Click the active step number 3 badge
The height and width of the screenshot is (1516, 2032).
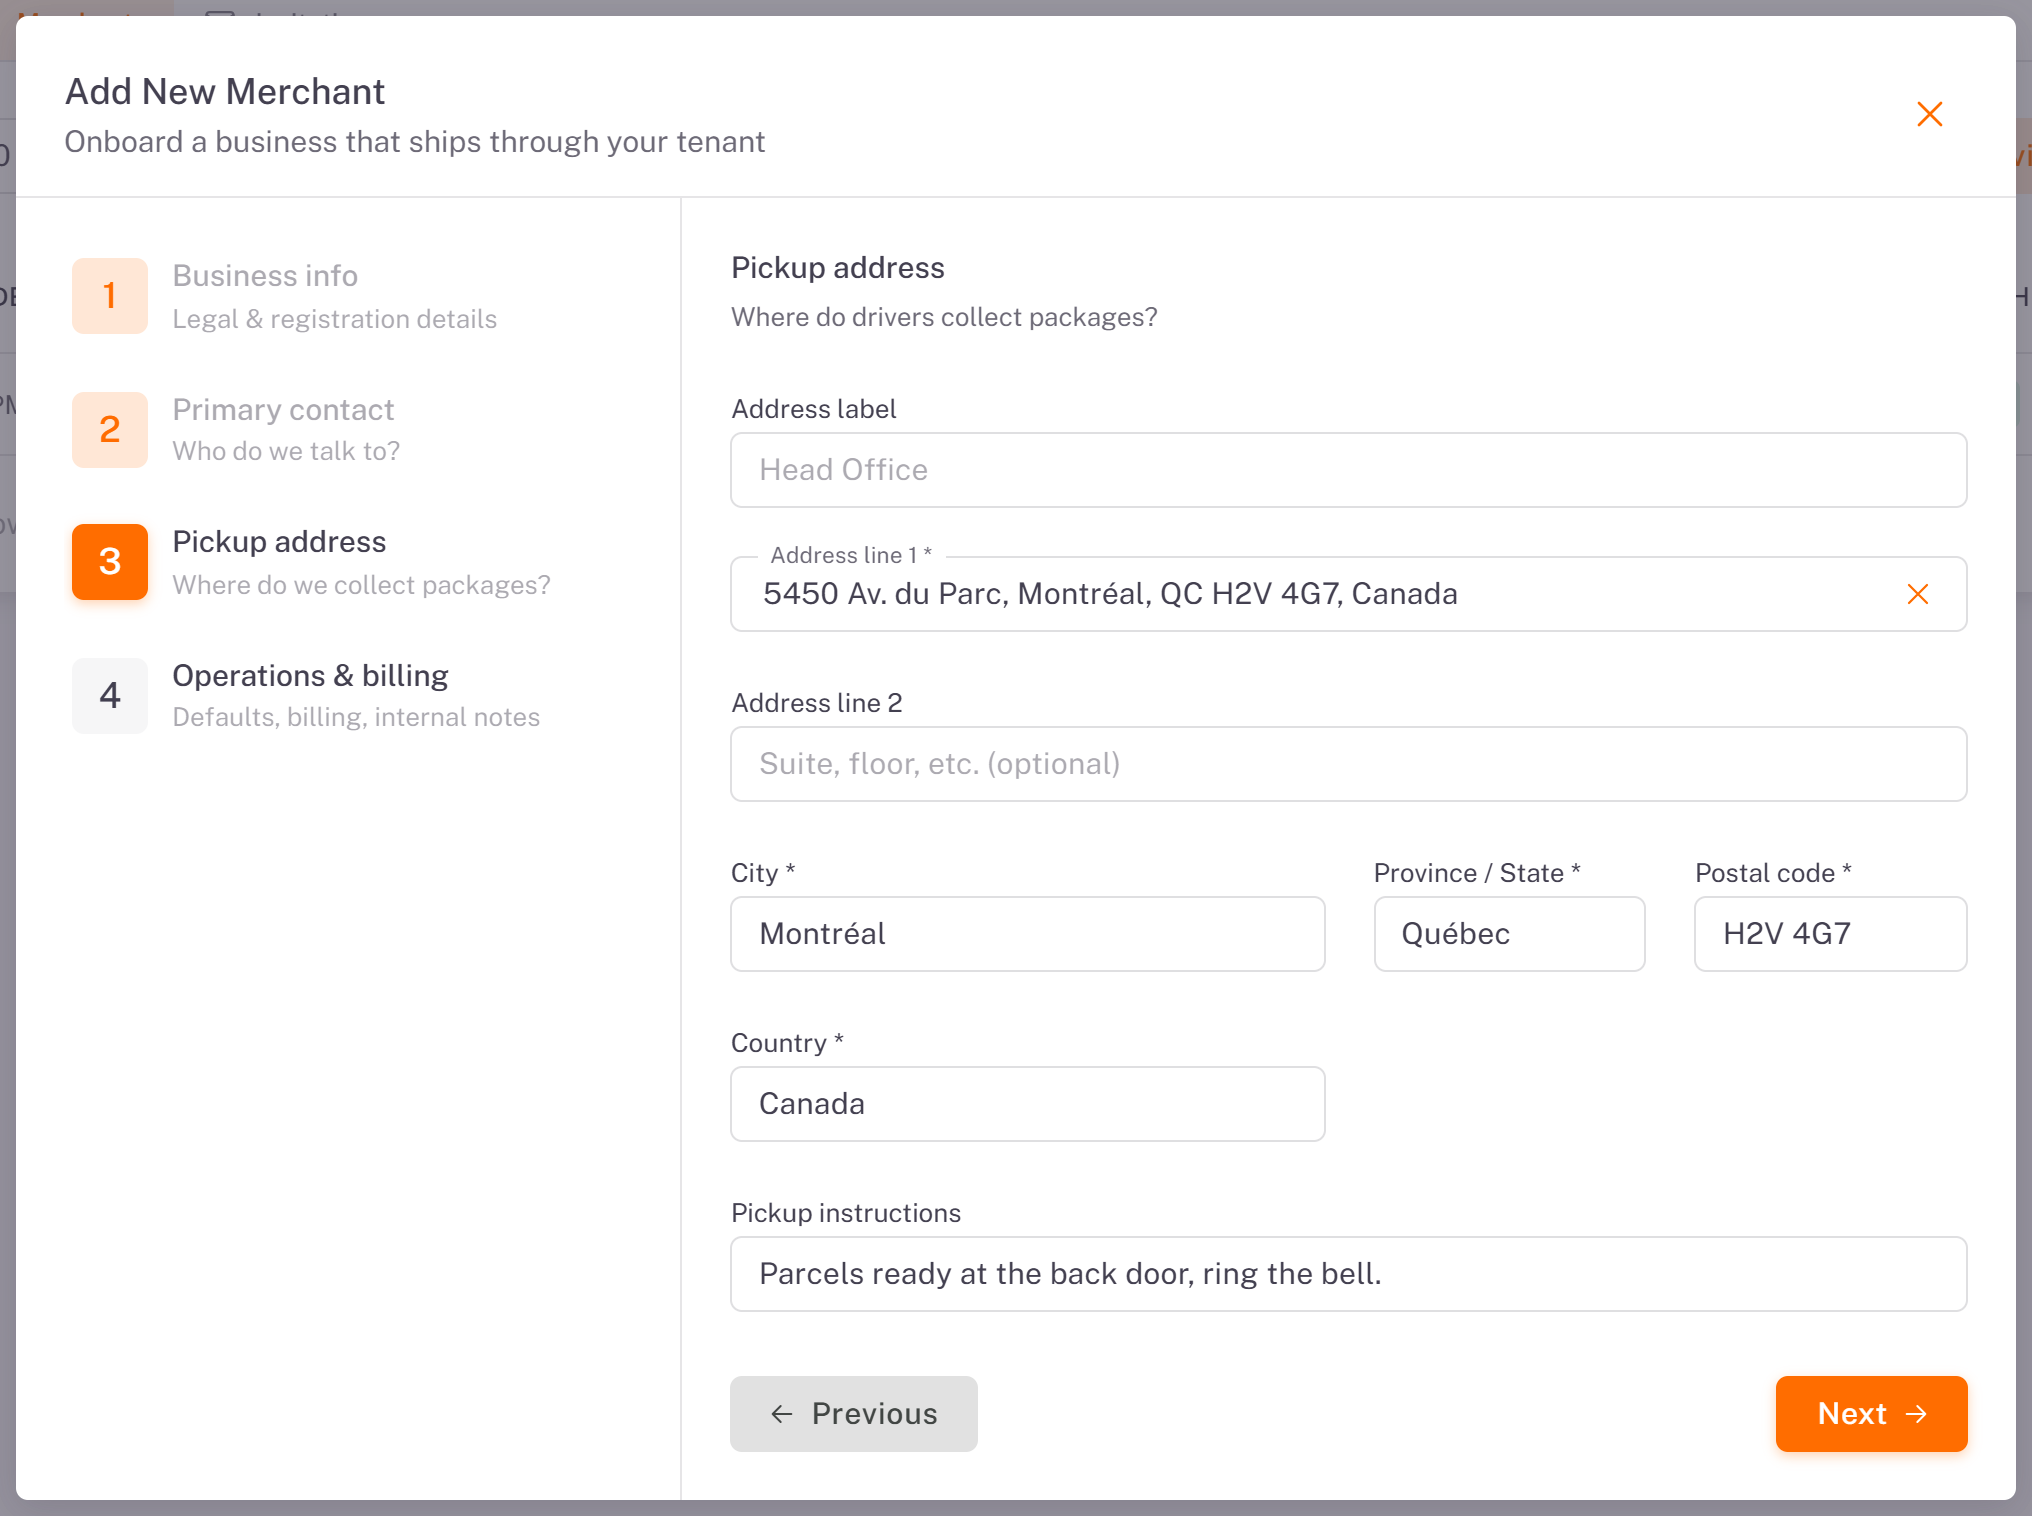click(110, 562)
